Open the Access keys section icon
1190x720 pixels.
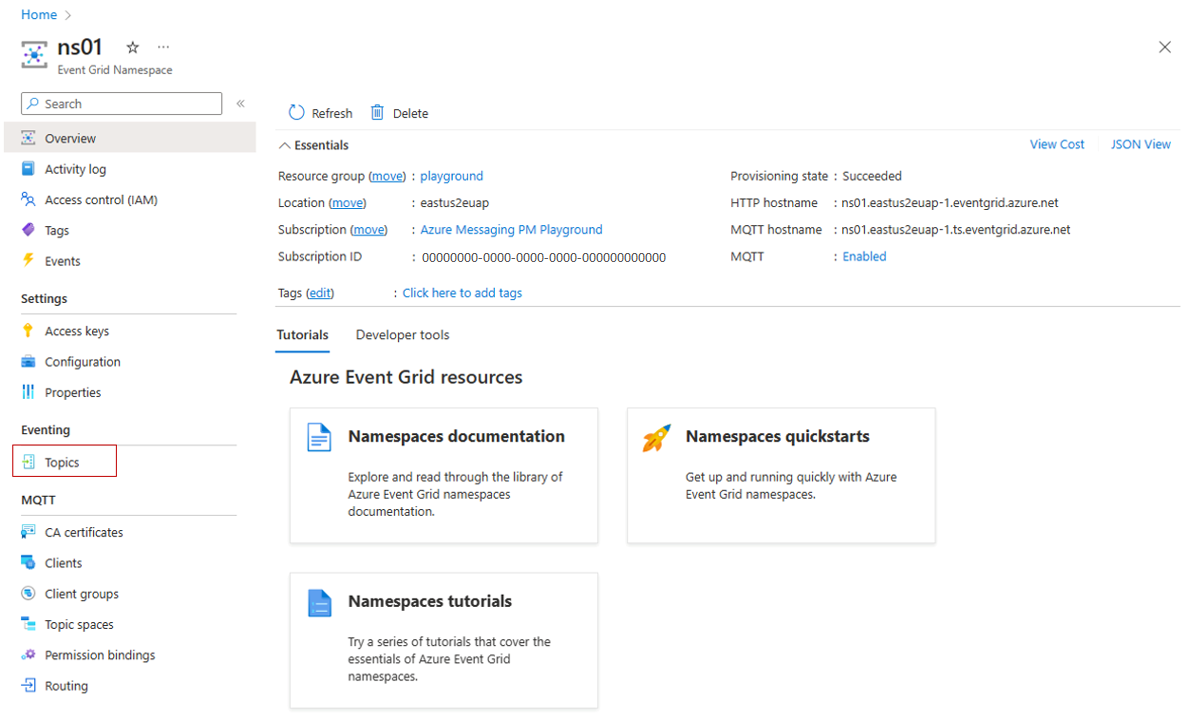tap(29, 330)
